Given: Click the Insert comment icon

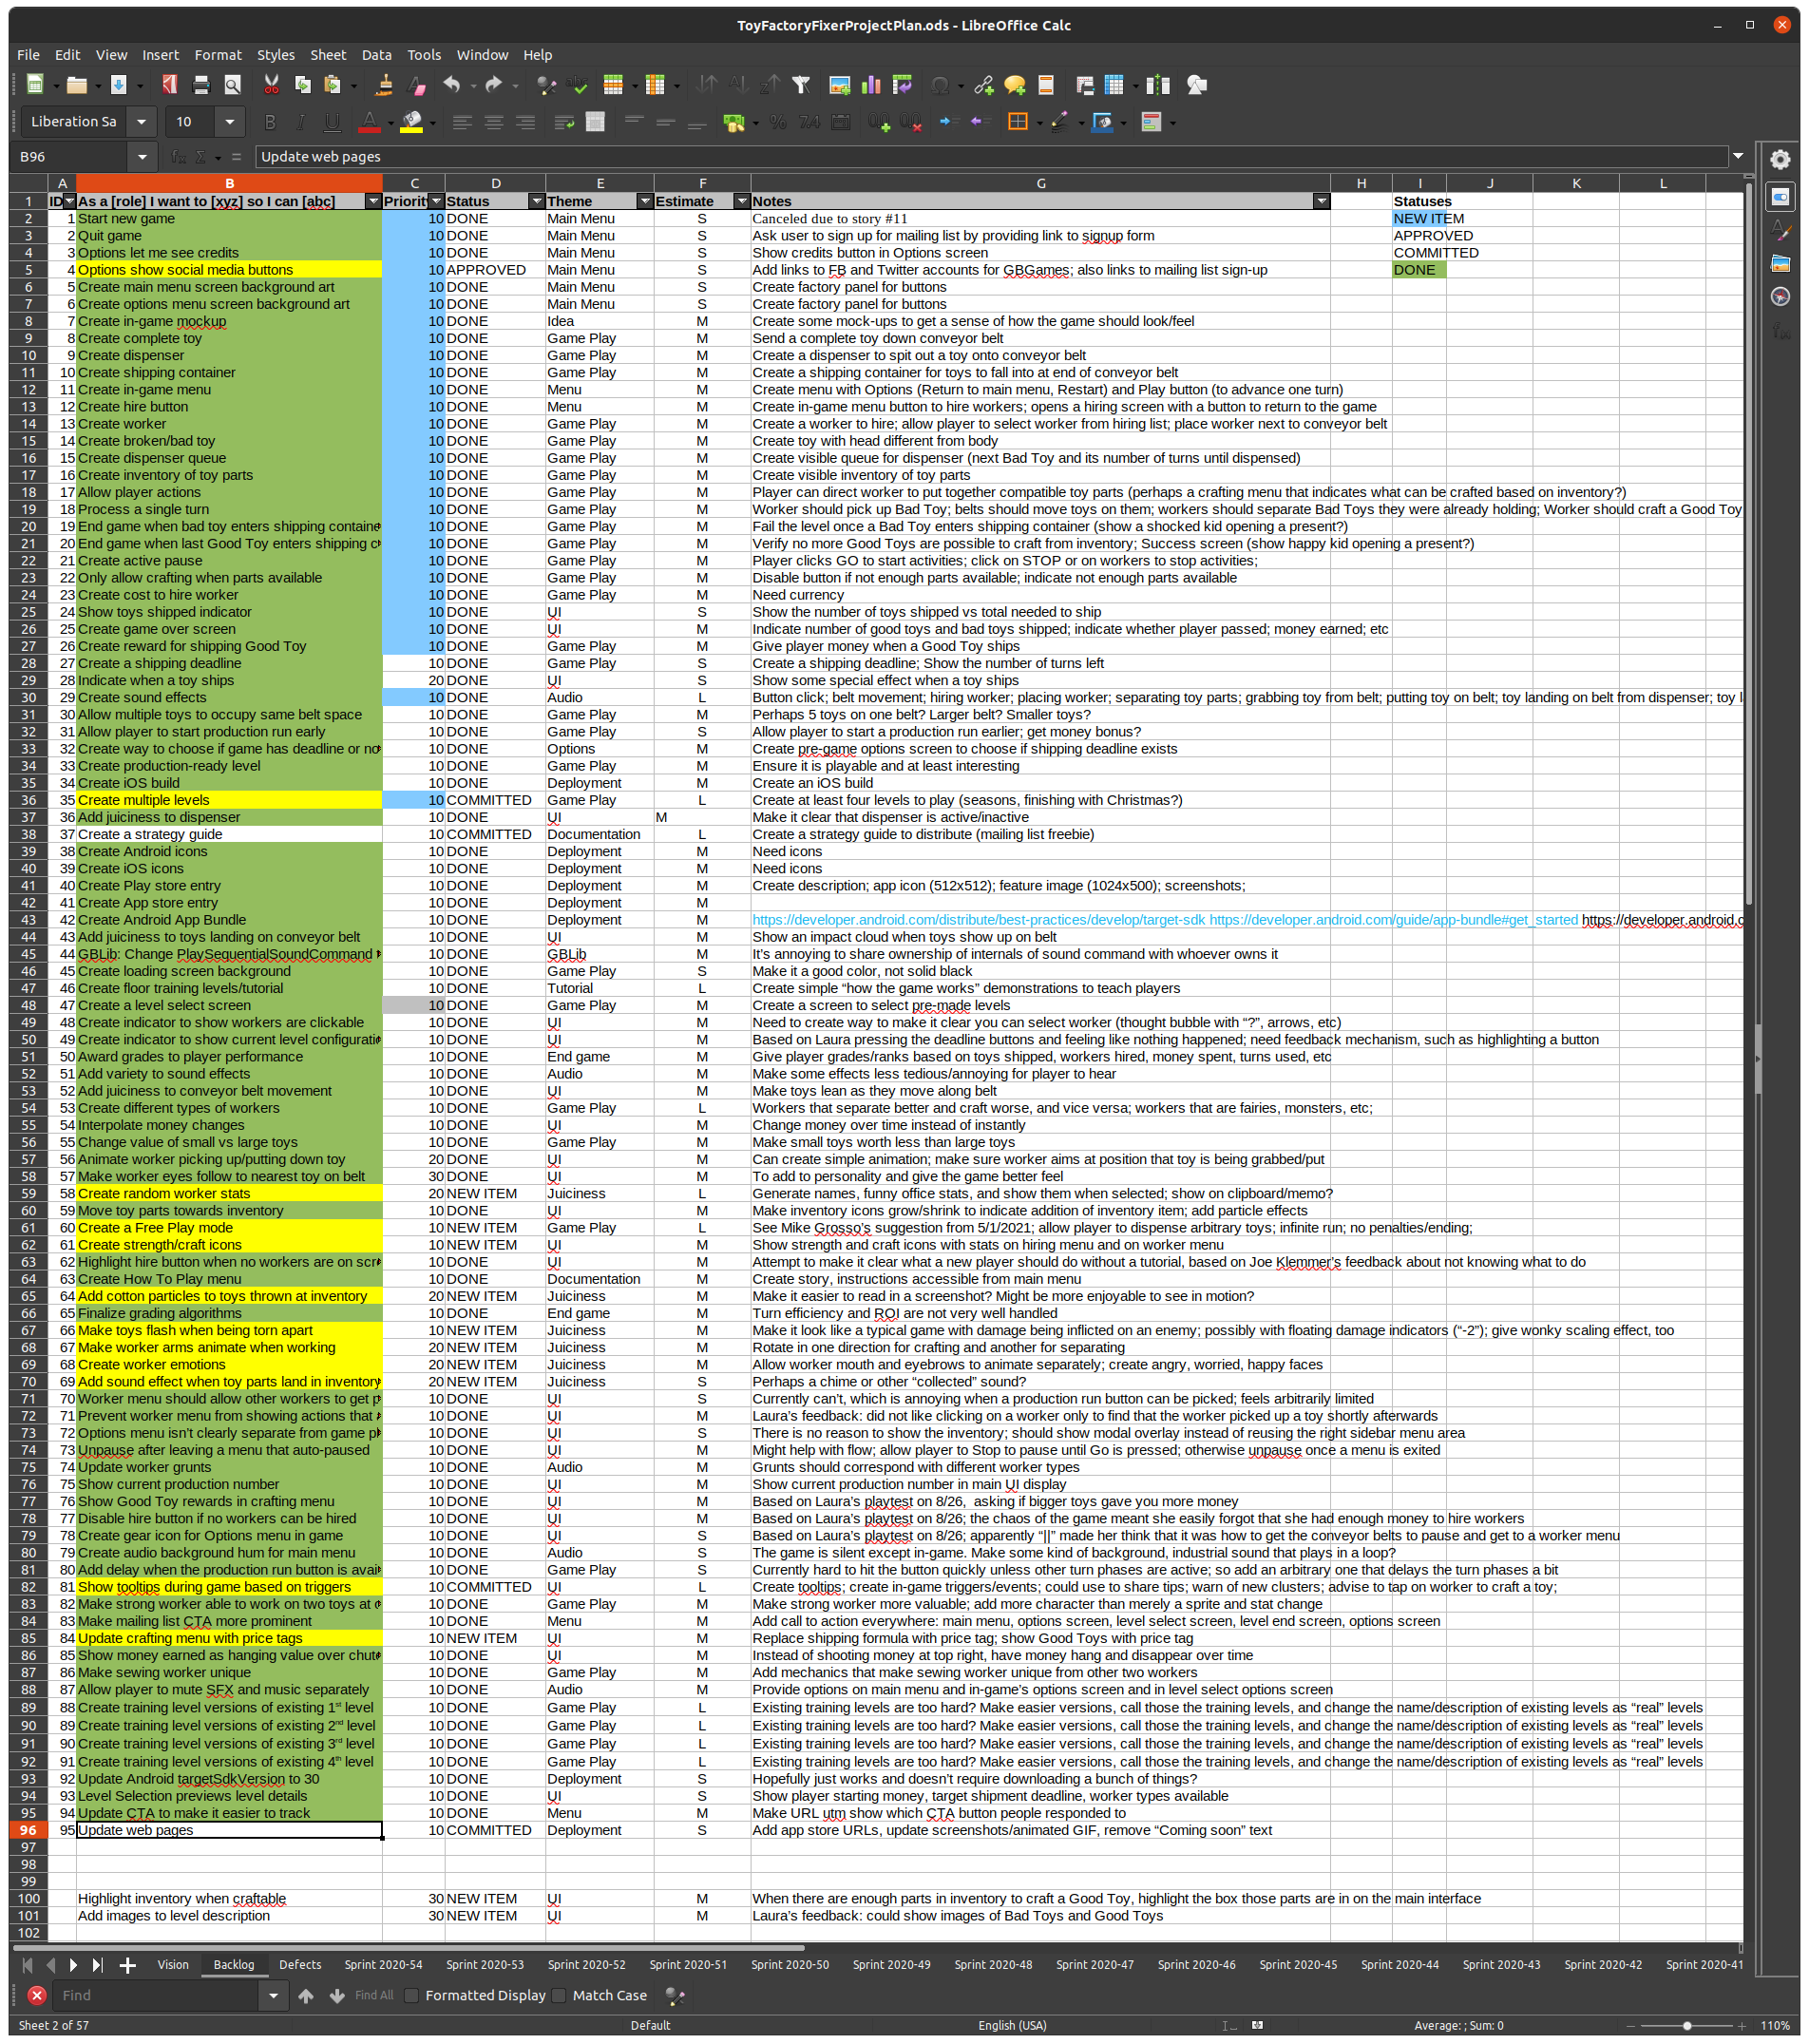Looking at the screenshot, I should (1015, 85).
